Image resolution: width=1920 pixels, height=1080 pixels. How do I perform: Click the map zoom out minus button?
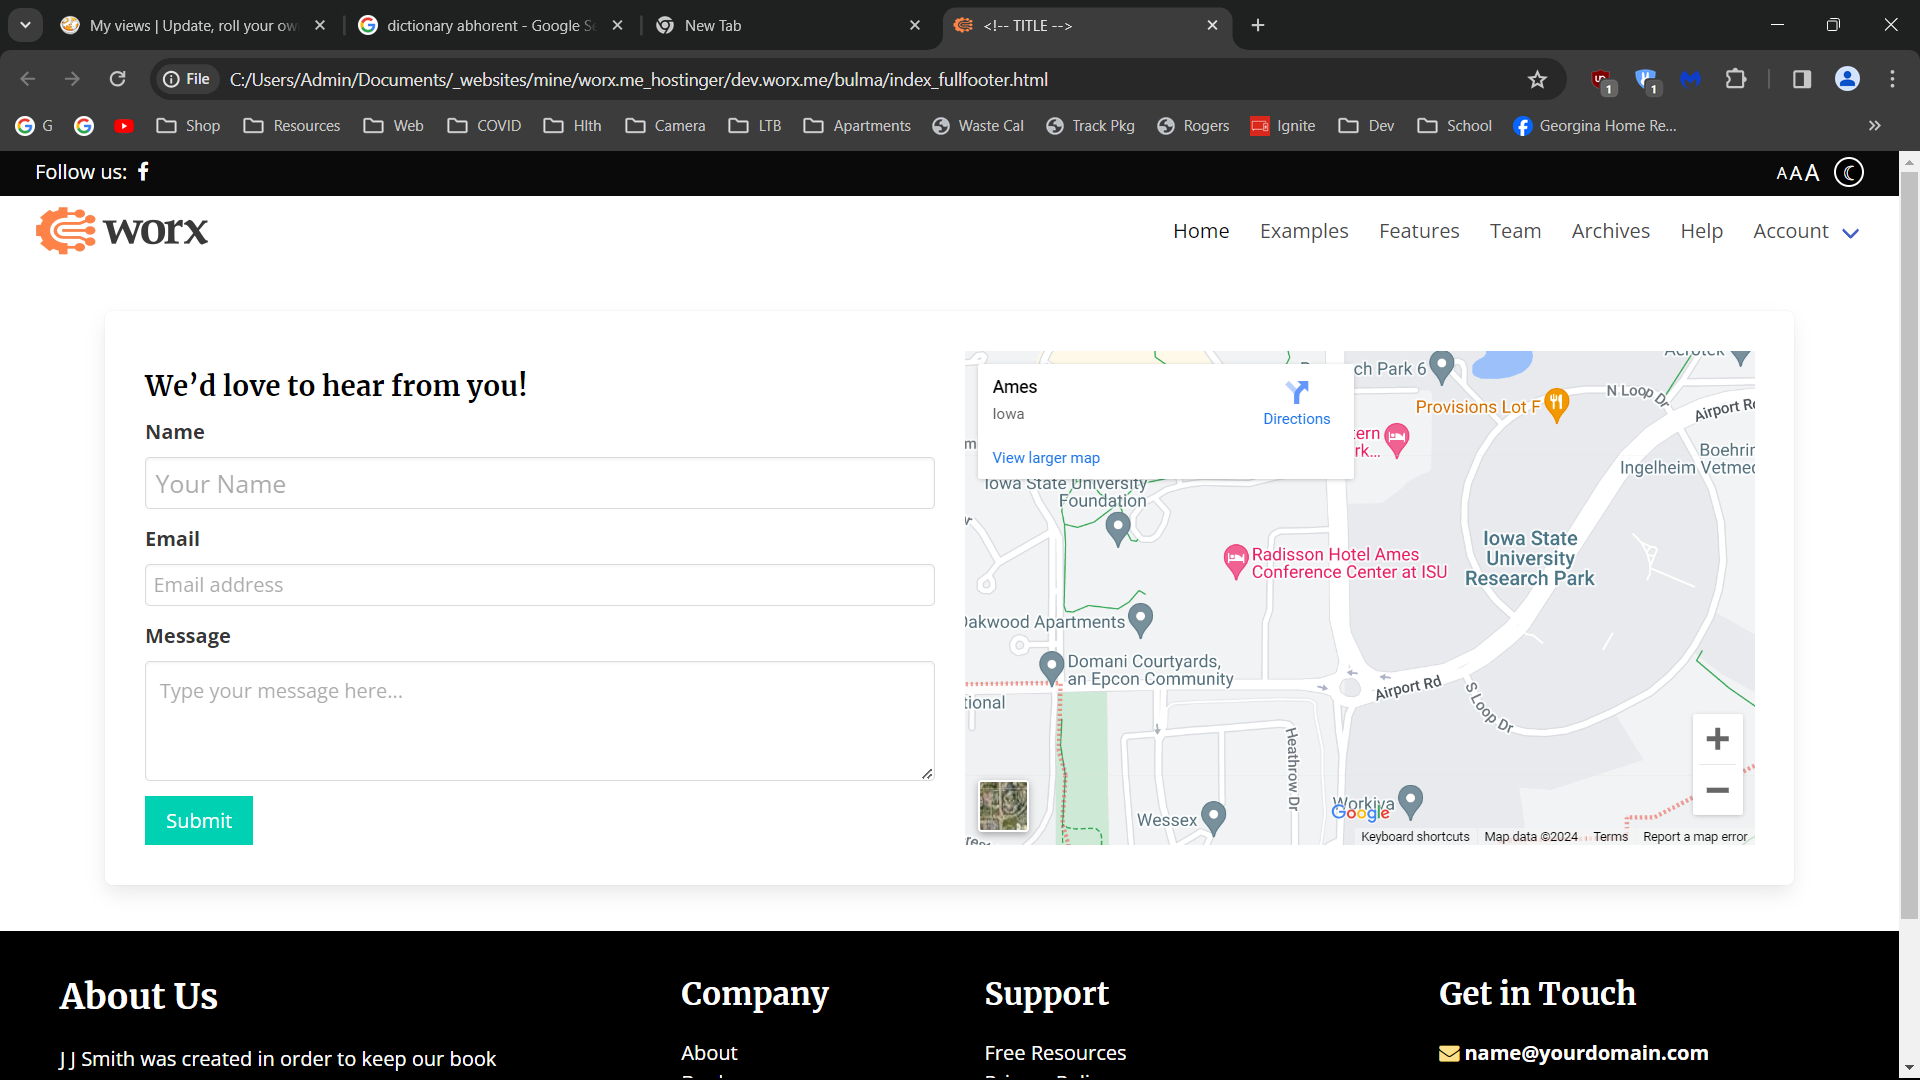(1717, 790)
